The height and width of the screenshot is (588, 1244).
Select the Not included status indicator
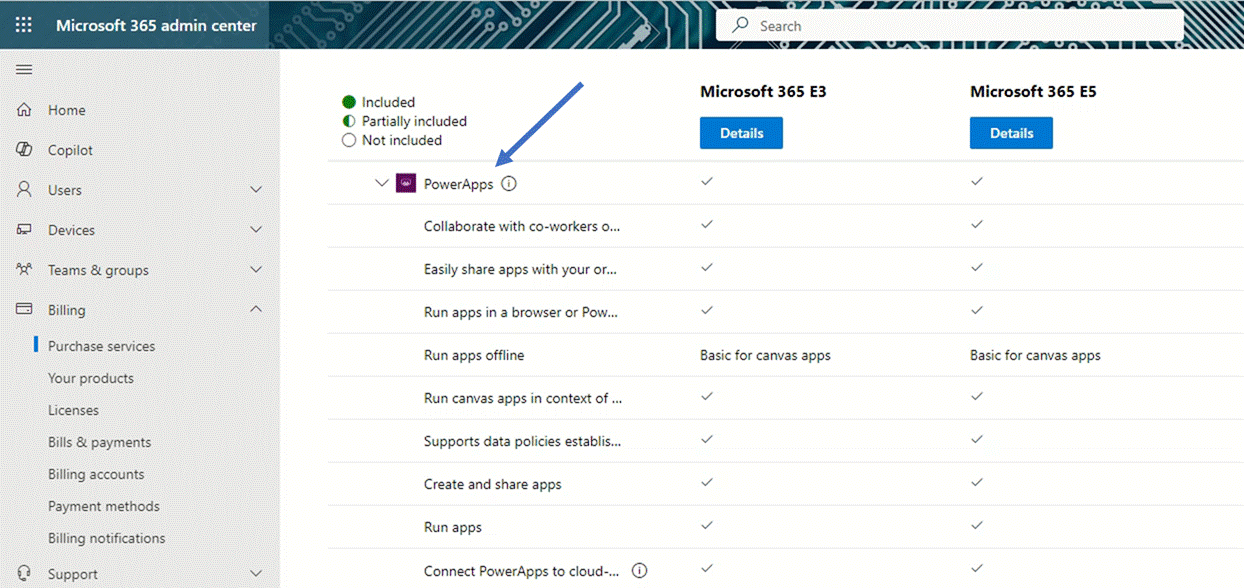pos(349,141)
